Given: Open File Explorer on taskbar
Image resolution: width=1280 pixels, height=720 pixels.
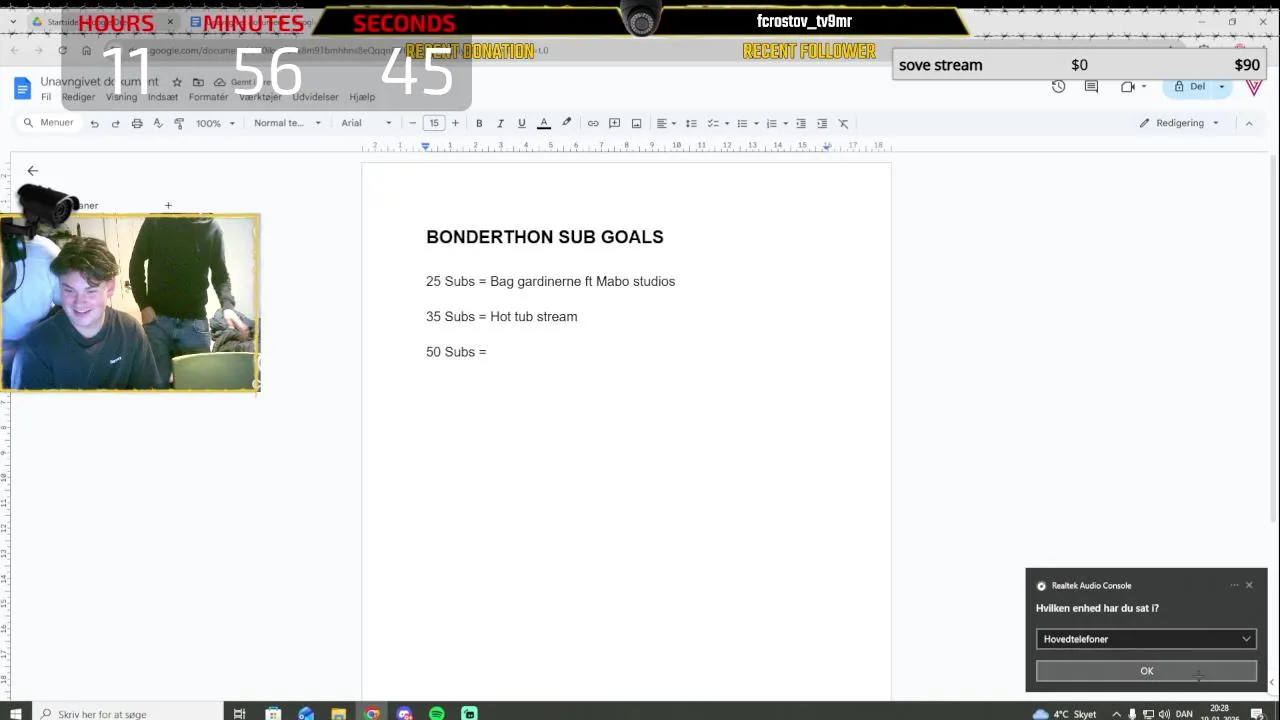Looking at the screenshot, I should pyautogui.click(x=339, y=714).
